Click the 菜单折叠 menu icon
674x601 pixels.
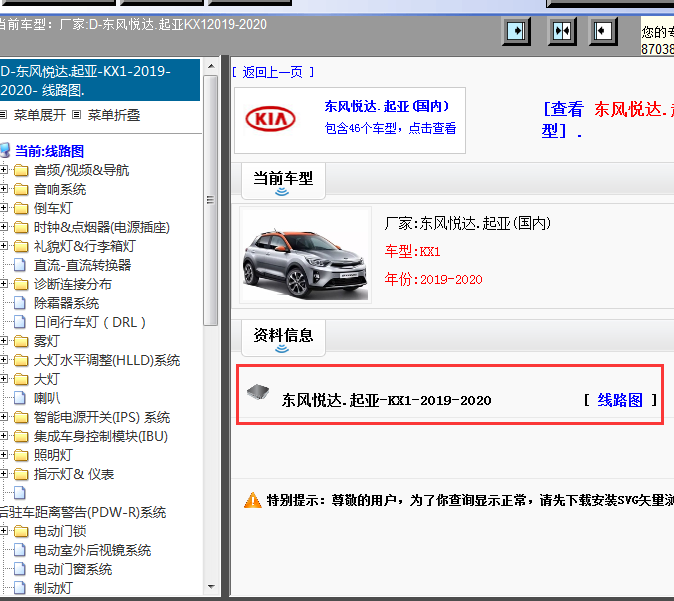click(x=77, y=115)
